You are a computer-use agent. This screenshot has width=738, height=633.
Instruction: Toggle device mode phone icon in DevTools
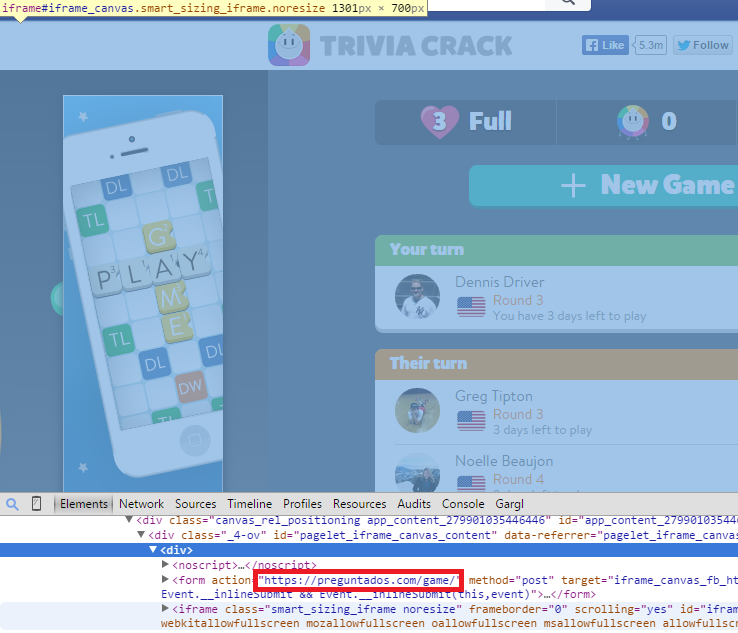37,504
